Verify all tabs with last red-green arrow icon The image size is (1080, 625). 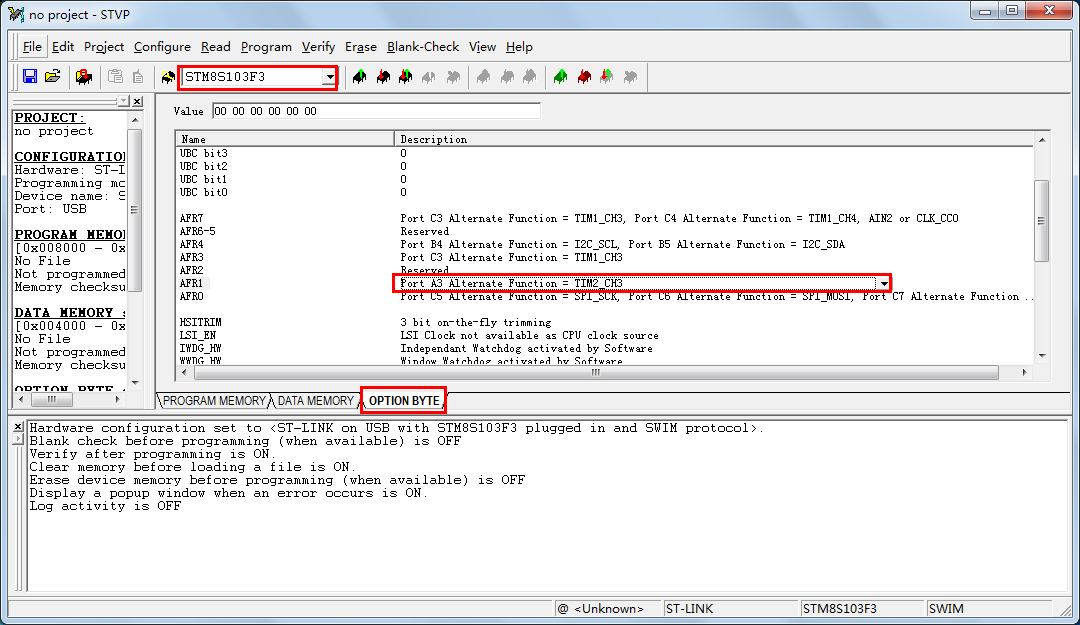click(x=607, y=76)
